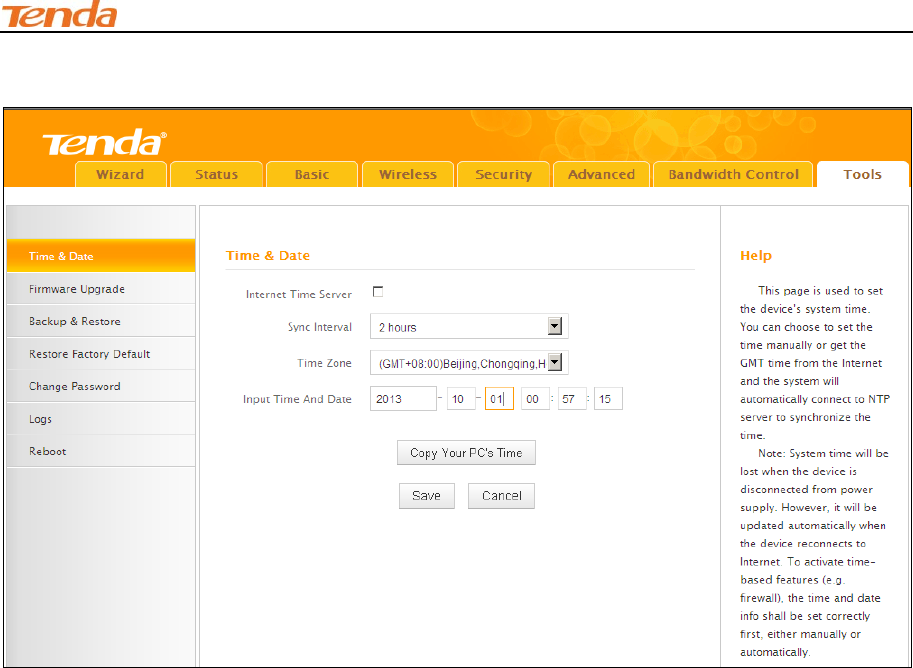Viewport: 913px width, 668px height.
Task: Click the Save button
Action: (427, 496)
